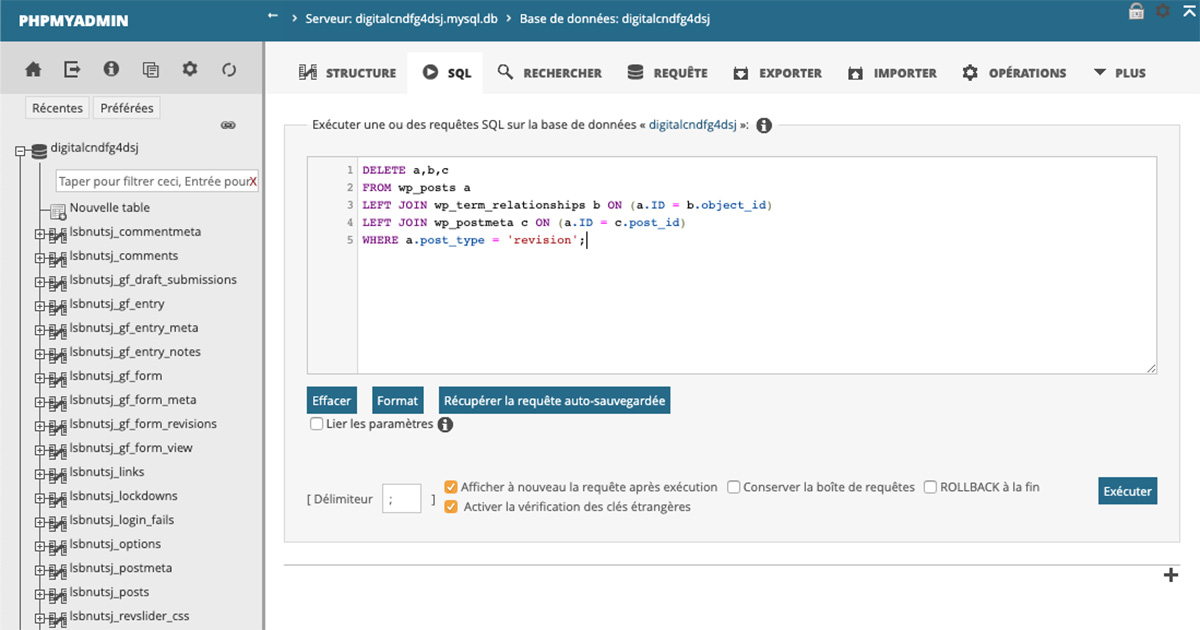1200x630 pixels.
Task: Expand lsbnutsj_commentmeta table node
Action: 40,234
